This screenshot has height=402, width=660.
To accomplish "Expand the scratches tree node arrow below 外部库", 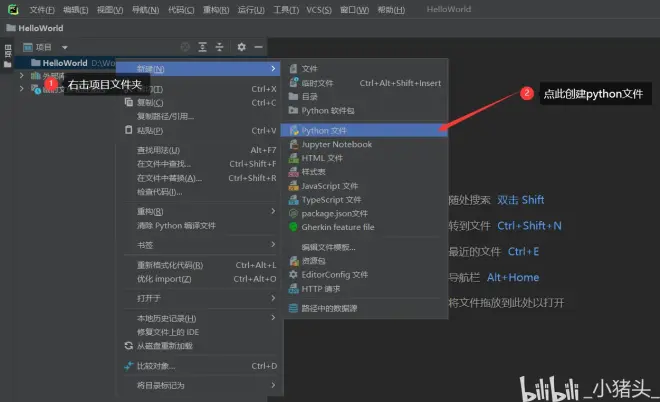I will [22, 88].
